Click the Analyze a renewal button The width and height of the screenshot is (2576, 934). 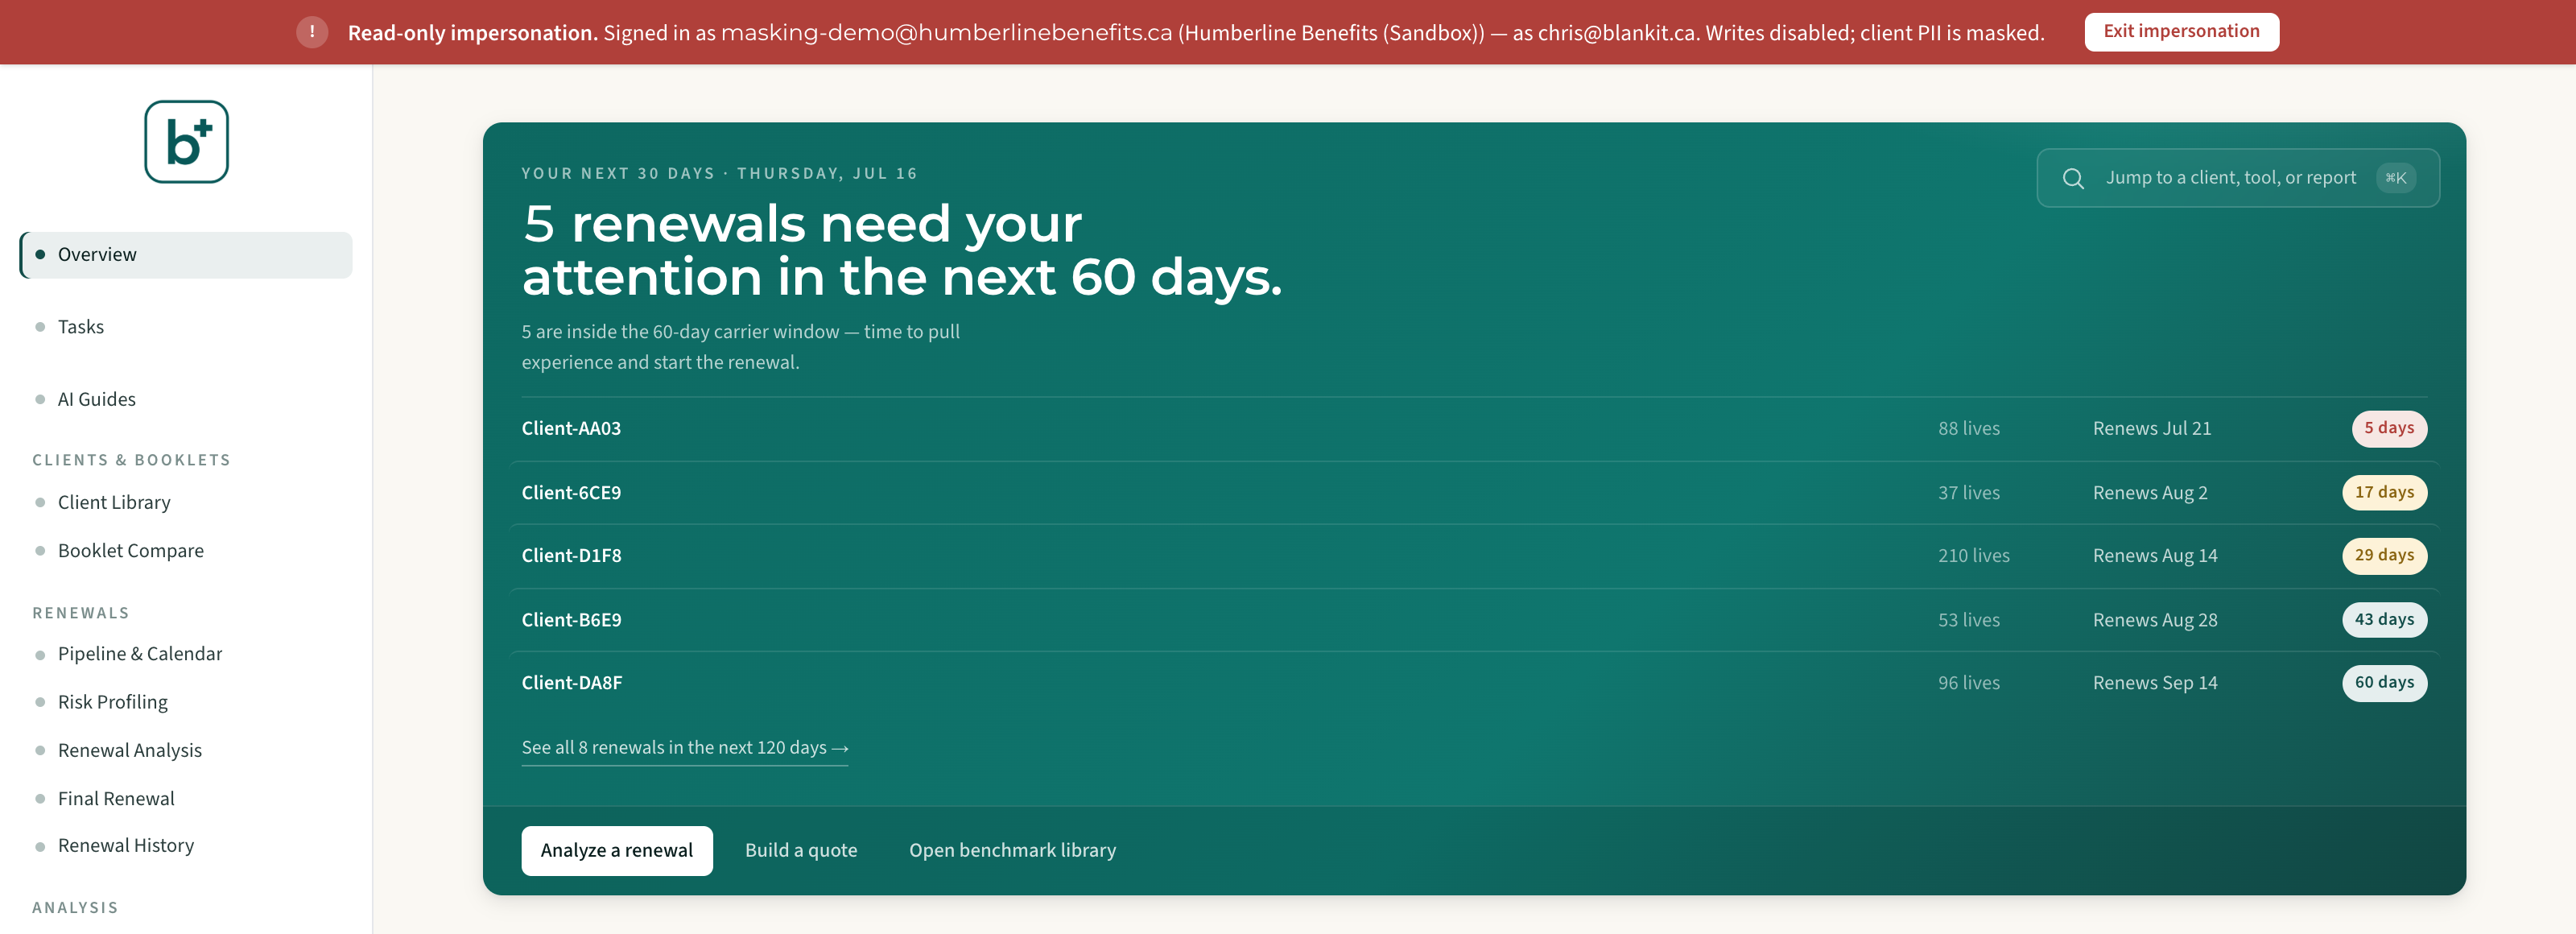tap(617, 850)
